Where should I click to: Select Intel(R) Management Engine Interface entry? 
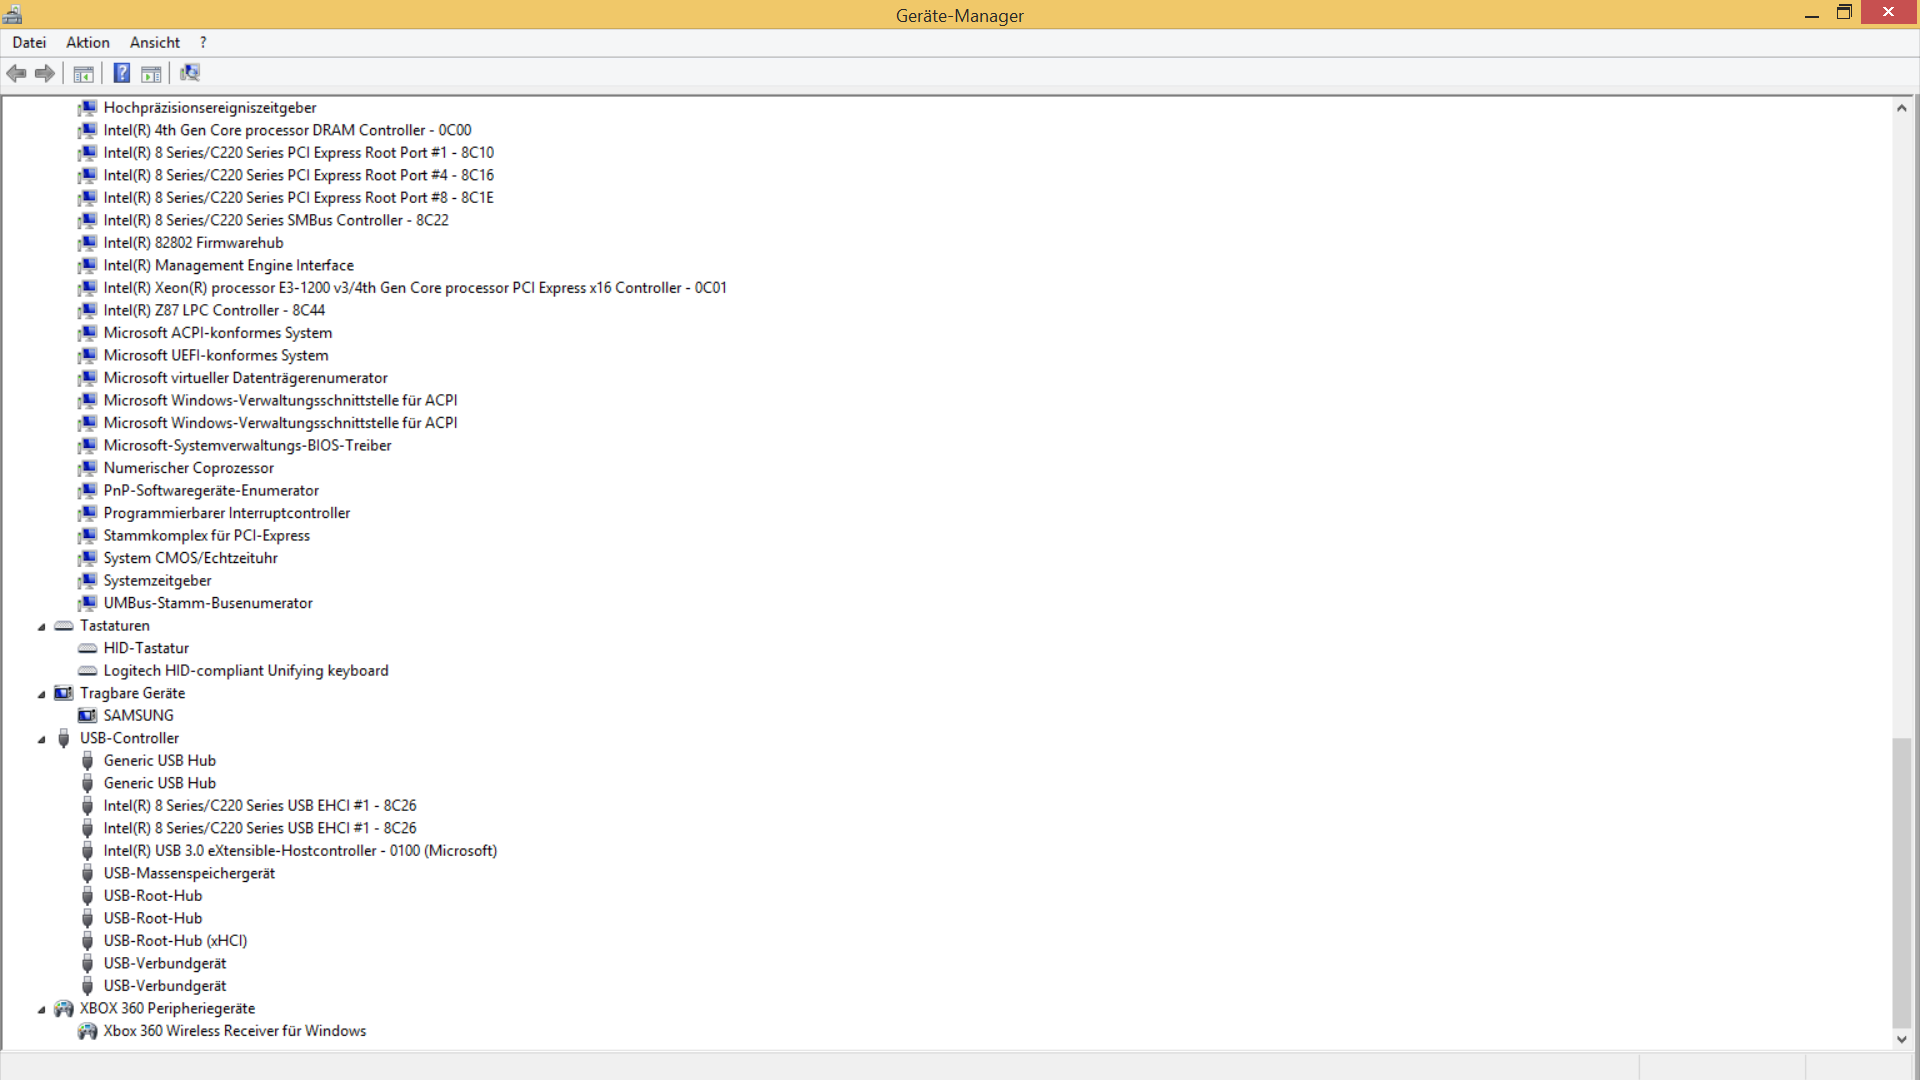(x=228, y=265)
